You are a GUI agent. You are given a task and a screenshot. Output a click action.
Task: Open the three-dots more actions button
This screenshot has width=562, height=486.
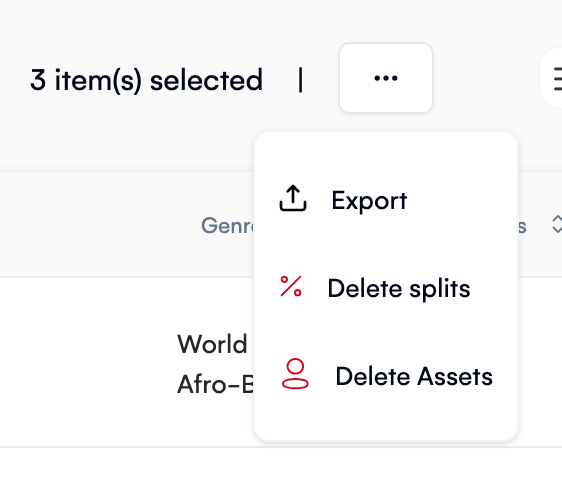(386, 78)
